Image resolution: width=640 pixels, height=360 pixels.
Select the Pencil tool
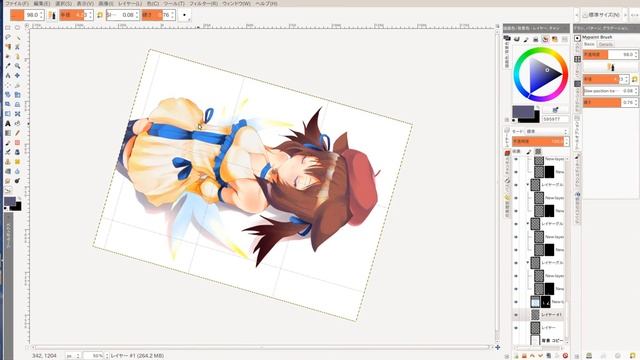[x=18, y=133]
